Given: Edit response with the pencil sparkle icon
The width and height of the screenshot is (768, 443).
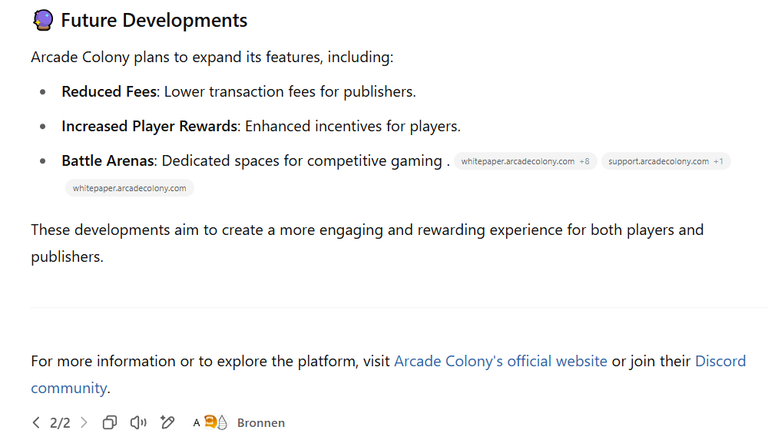Looking at the screenshot, I should tap(168, 422).
